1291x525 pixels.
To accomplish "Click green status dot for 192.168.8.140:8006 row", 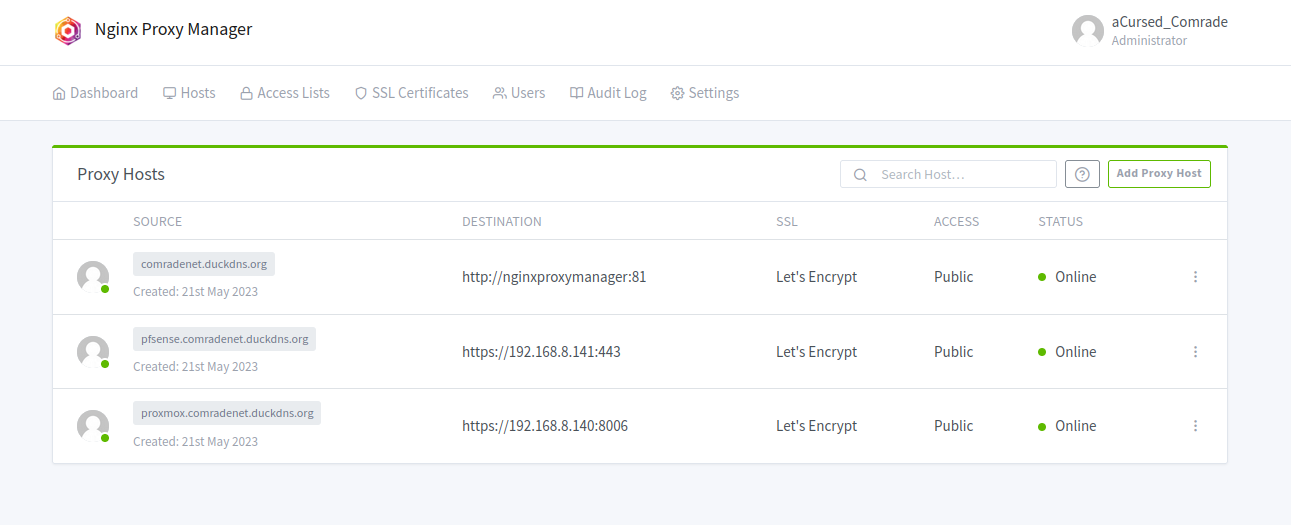I will point(1042,427).
